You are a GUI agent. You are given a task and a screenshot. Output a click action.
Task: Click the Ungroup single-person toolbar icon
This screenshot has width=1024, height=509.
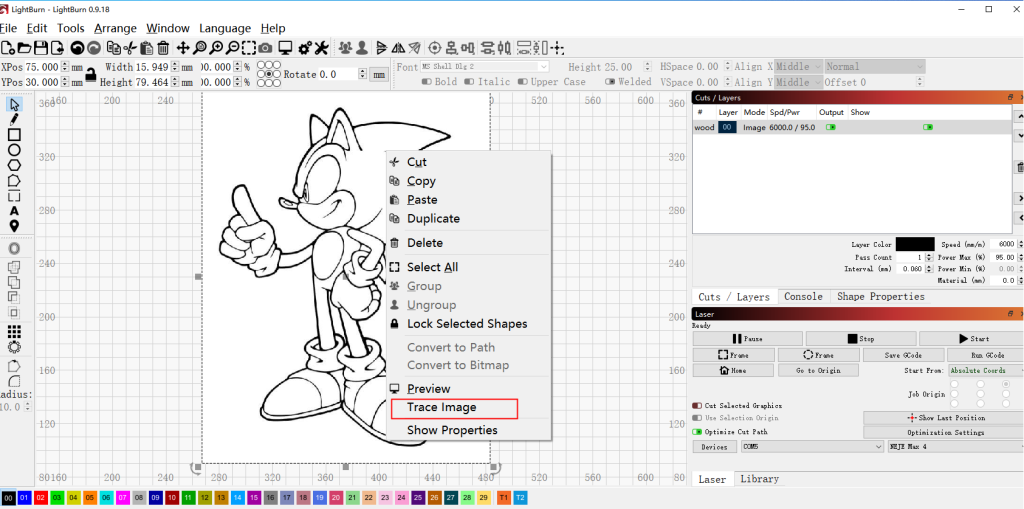click(x=361, y=48)
